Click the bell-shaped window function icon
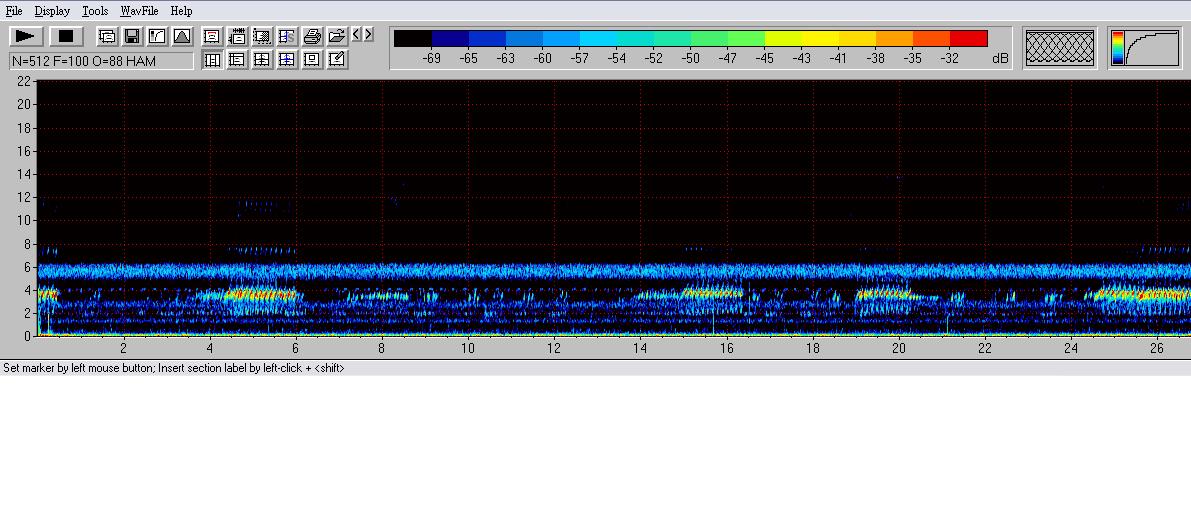The image size is (1191, 512). tap(182, 37)
